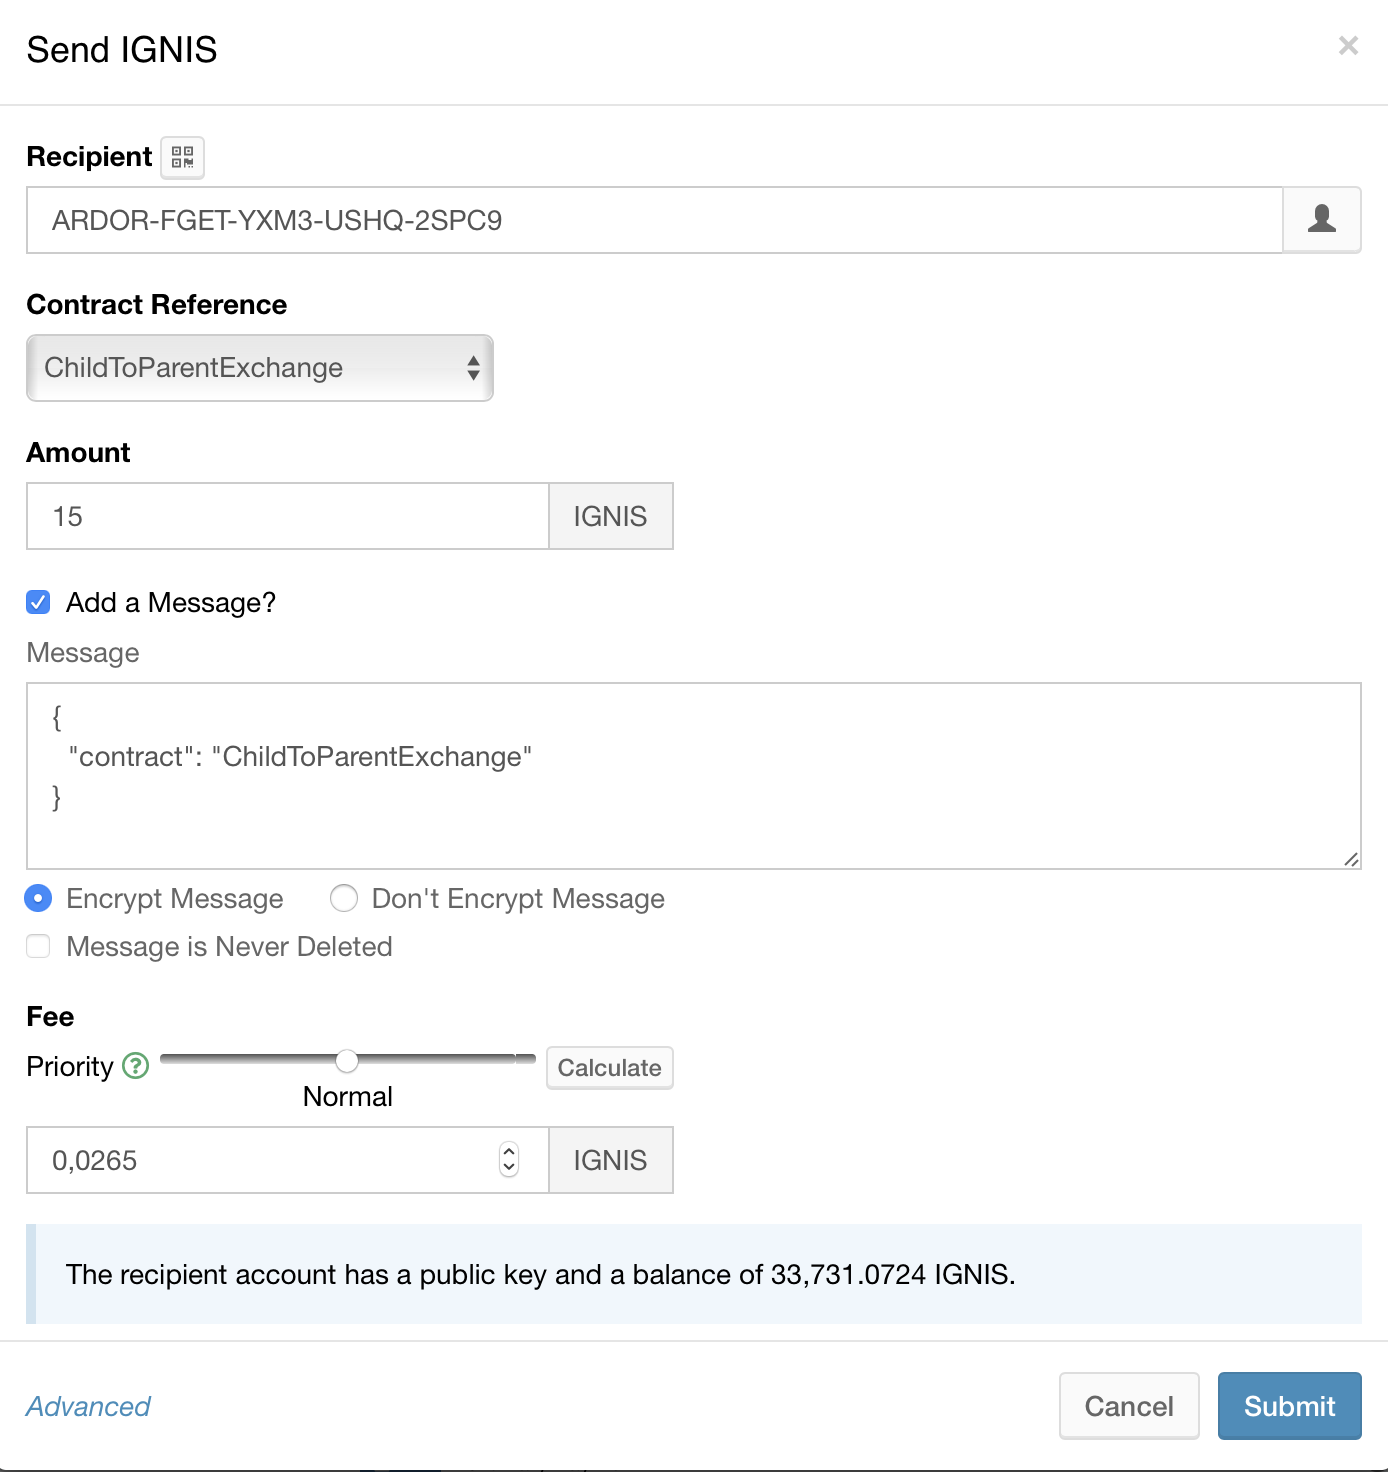The image size is (1388, 1472).
Task: Enable Message is Never Deleted
Action: coord(39,946)
